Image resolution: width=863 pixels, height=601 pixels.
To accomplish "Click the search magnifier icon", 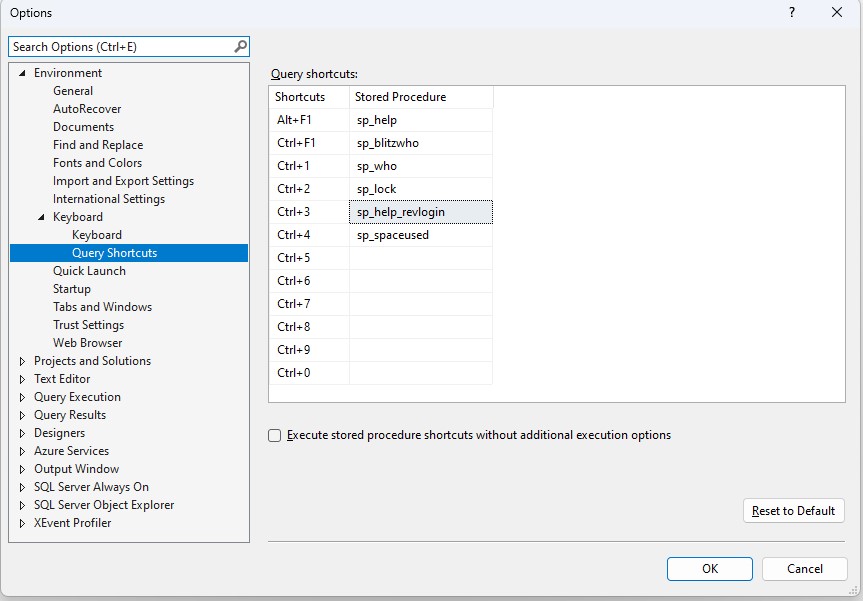I will [240, 46].
